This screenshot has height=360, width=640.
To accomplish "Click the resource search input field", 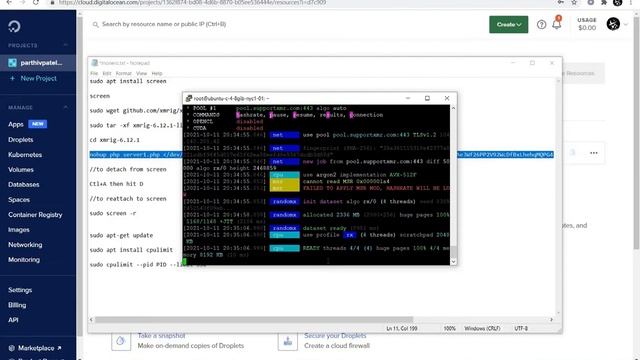I will [164, 24].
